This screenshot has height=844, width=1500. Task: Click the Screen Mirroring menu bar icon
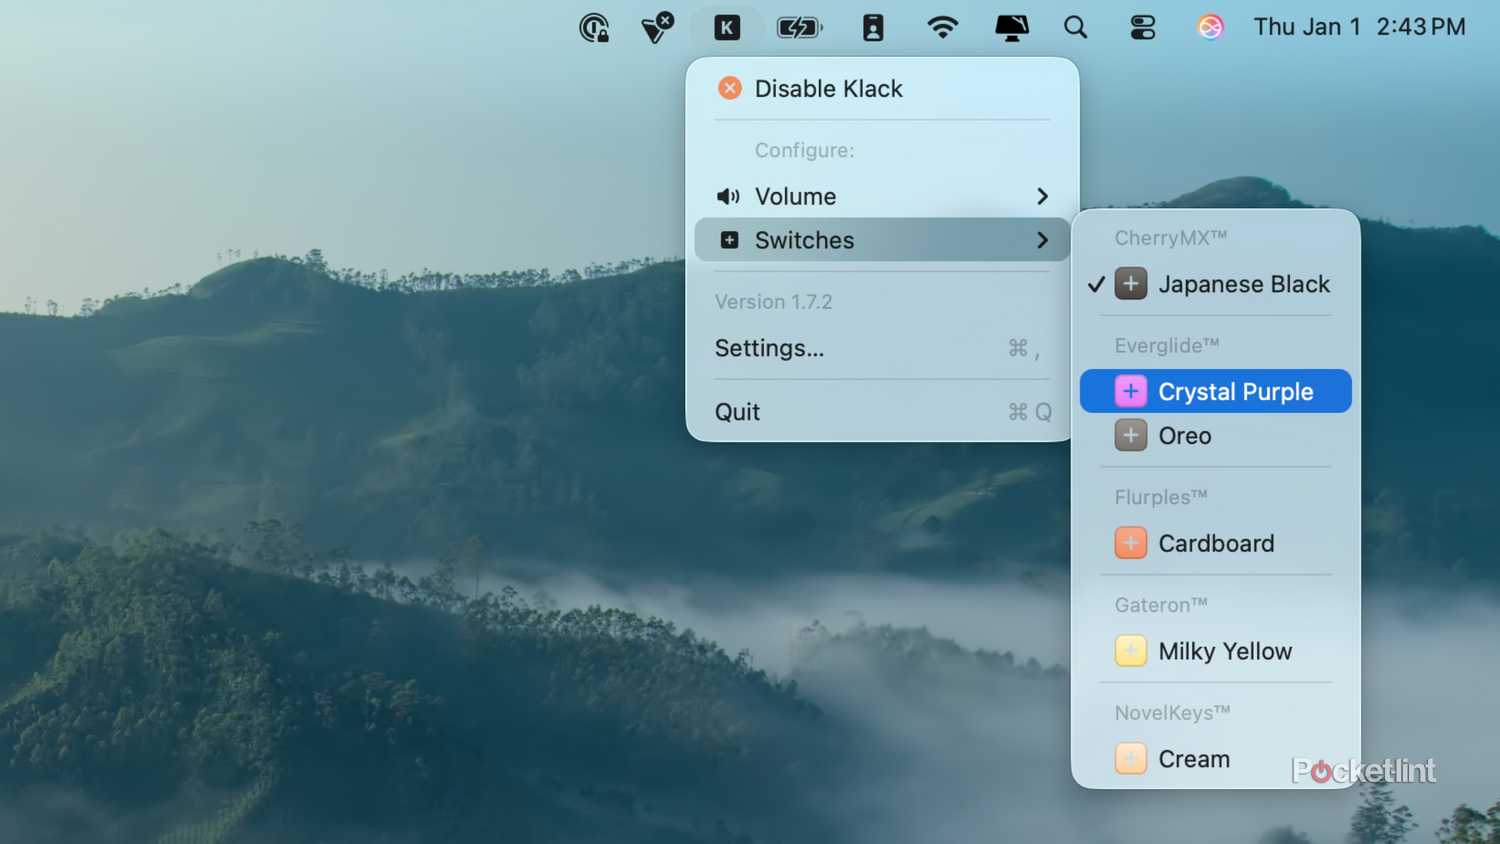1011,27
